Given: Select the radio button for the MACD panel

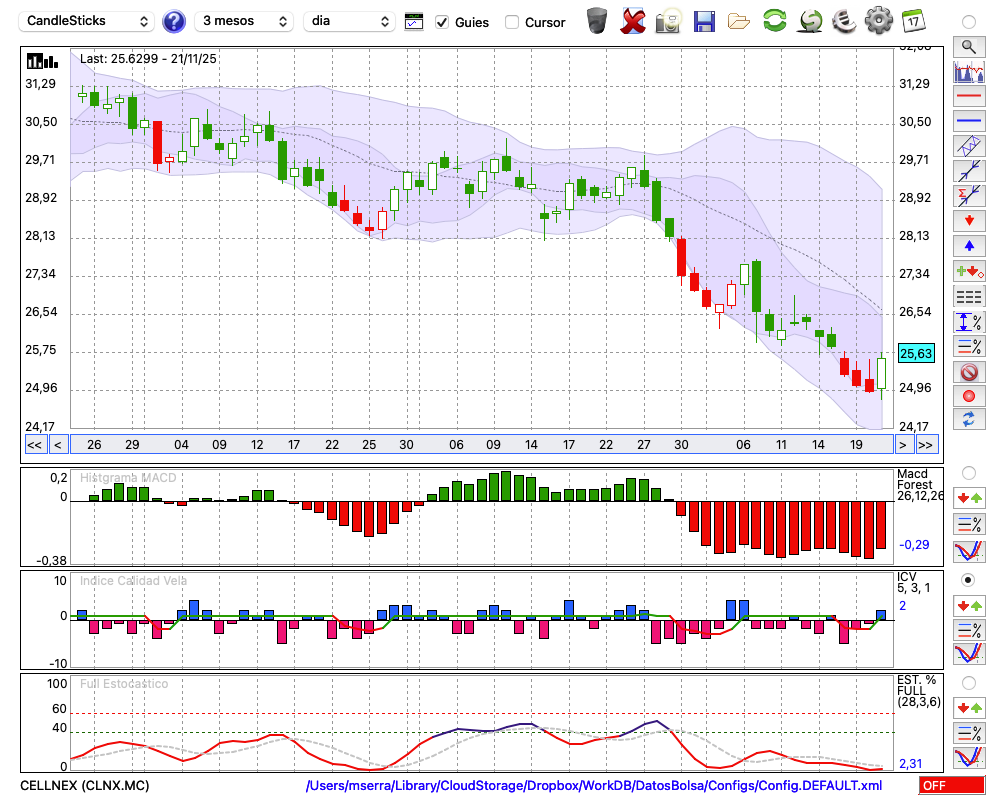Looking at the screenshot, I should (x=969, y=473).
